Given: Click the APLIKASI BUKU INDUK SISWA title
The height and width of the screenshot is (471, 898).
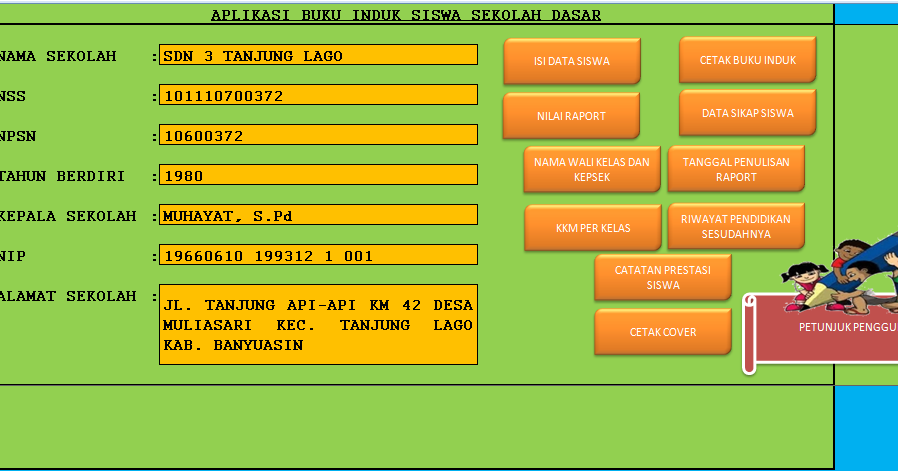Looking at the screenshot, I should [406, 15].
